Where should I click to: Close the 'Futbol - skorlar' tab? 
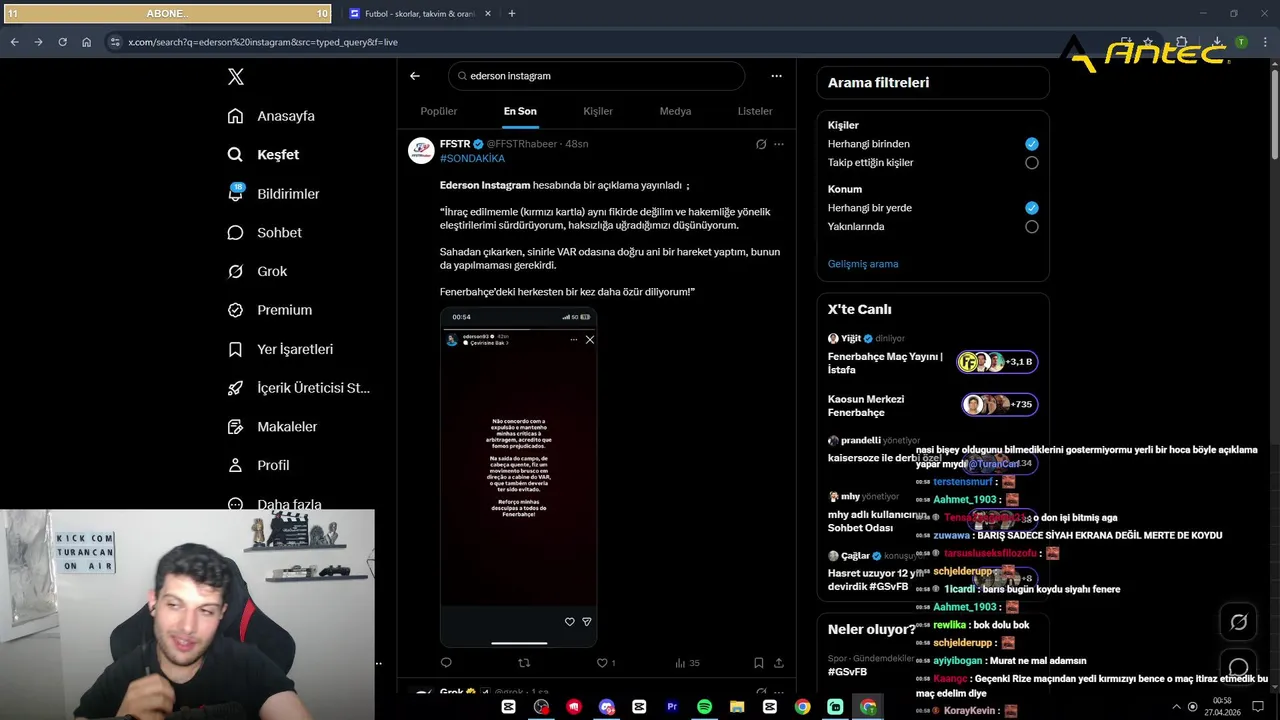pos(488,14)
